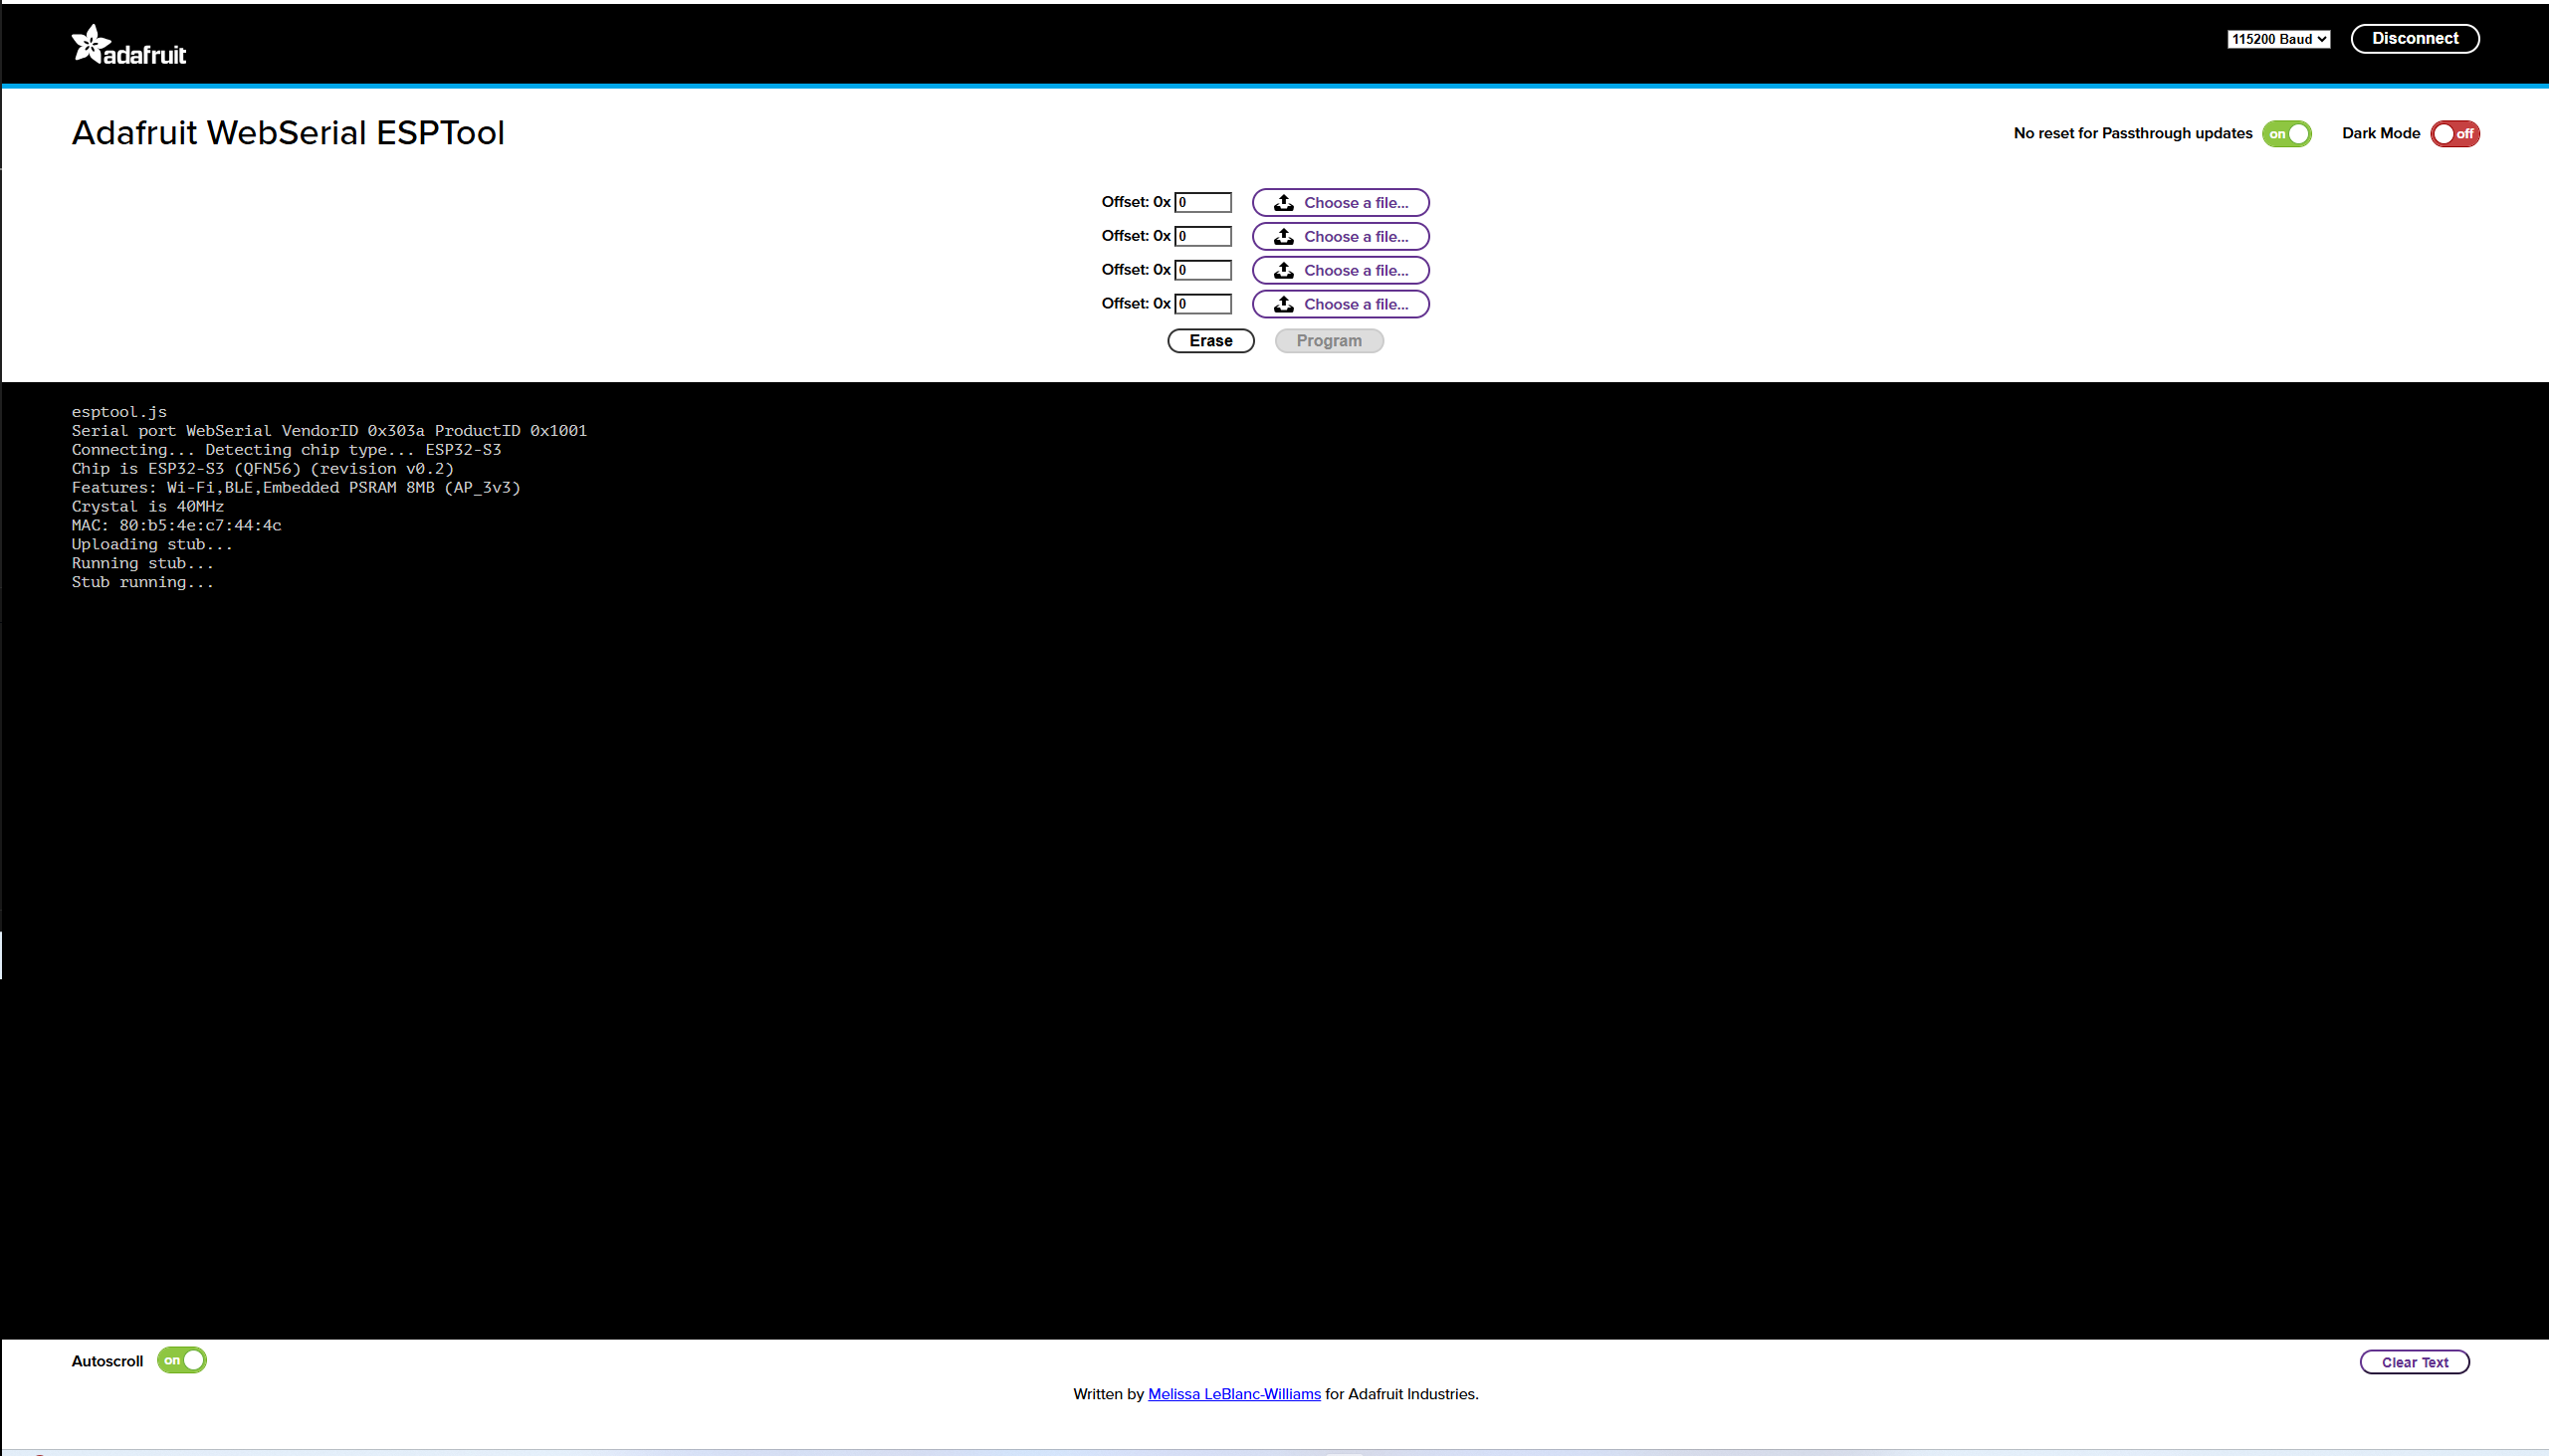Screen dimensions: 2549x1456
Task: Click the grayed-out Program button
Action: pyautogui.click(x=1328, y=341)
